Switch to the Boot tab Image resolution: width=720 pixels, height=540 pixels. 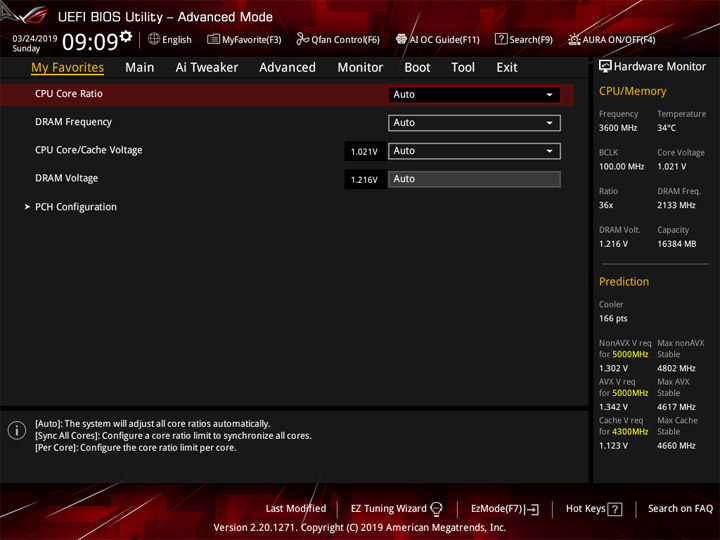pos(417,68)
